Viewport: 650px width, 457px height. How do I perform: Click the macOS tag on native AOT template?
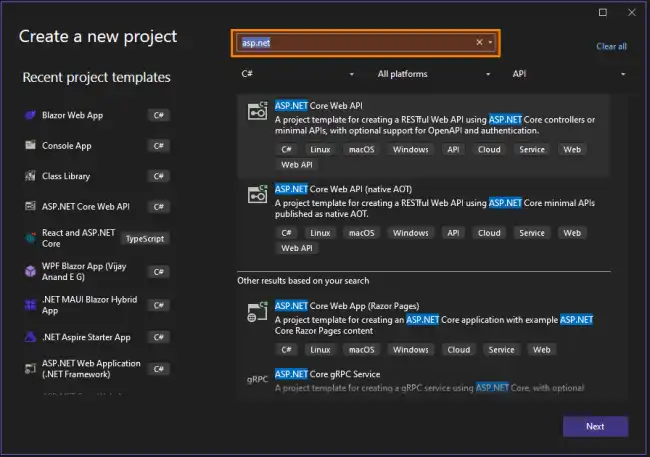point(361,233)
